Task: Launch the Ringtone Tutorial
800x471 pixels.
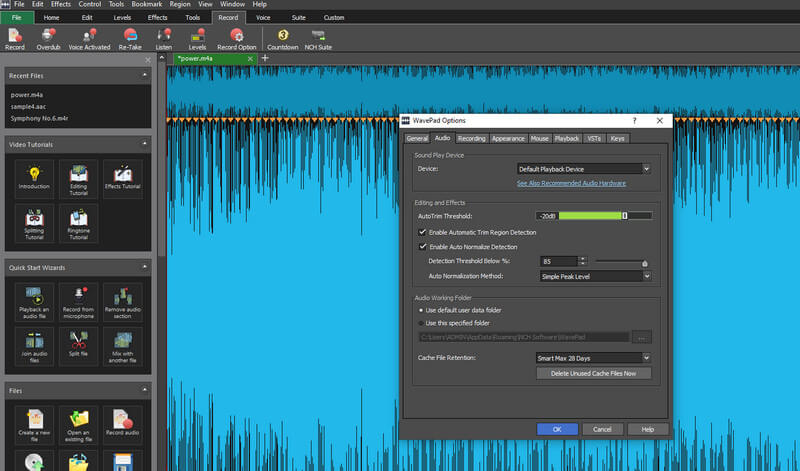Action: coord(78,222)
